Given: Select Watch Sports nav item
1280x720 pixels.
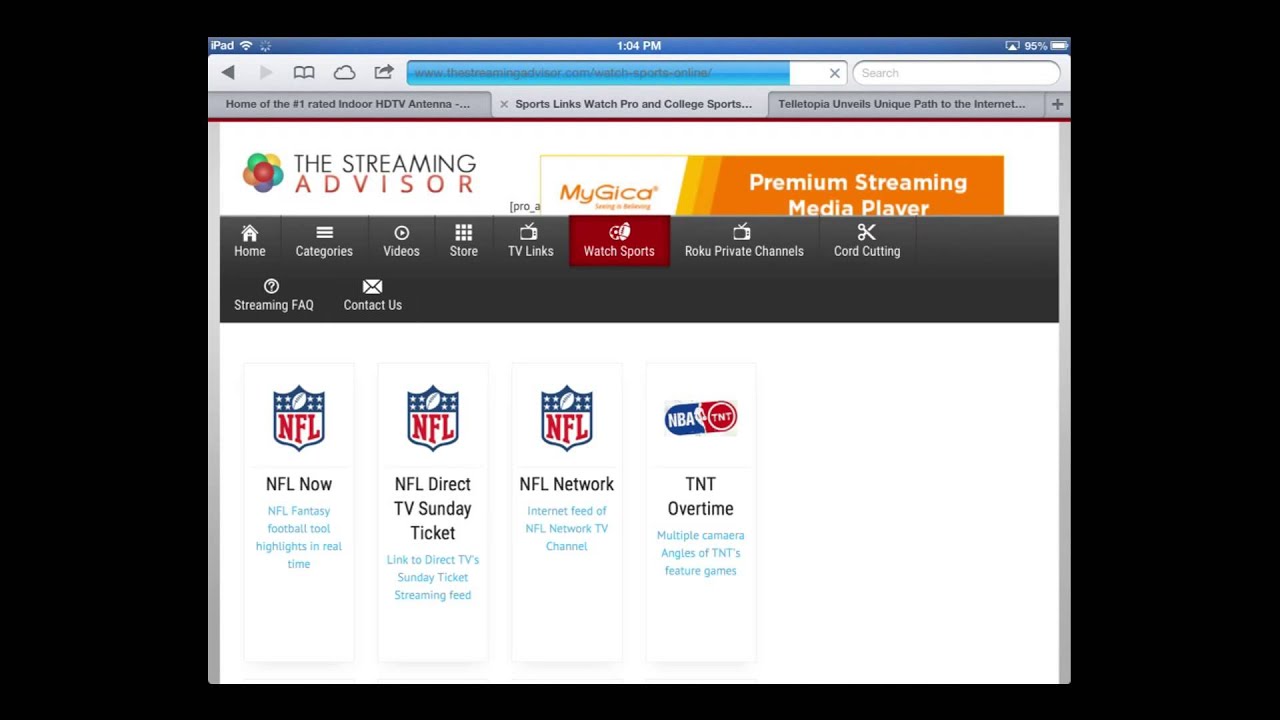Looking at the screenshot, I should (619, 241).
